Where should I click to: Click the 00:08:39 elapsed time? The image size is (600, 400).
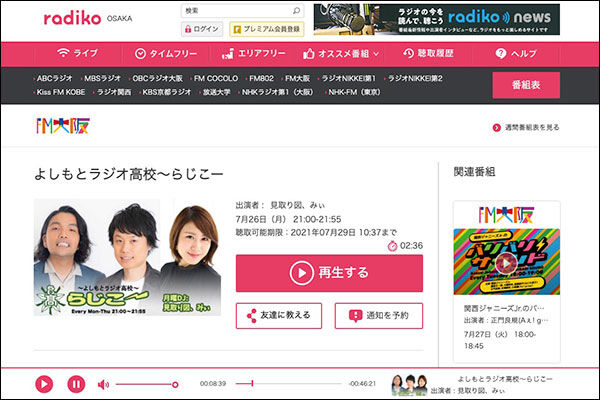click(213, 384)
